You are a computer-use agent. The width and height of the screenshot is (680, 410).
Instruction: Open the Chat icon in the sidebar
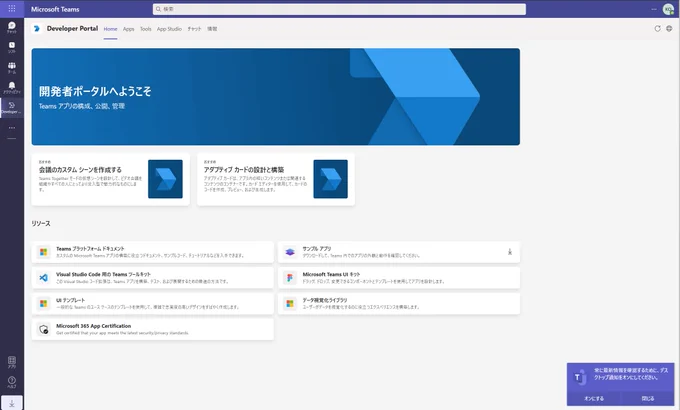point(12,27)
